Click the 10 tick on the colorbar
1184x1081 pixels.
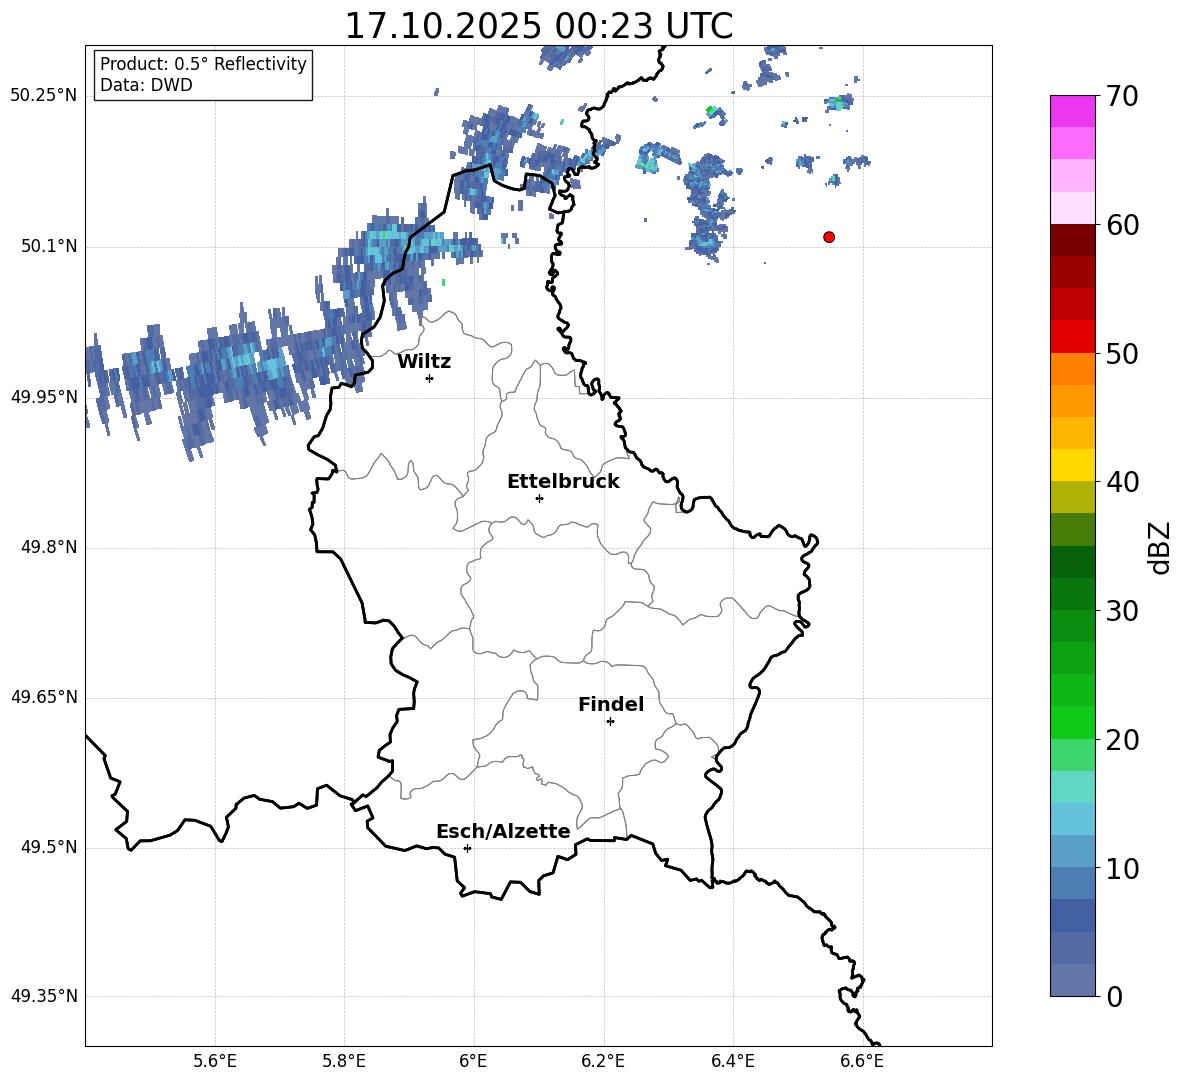(1122, 868)
